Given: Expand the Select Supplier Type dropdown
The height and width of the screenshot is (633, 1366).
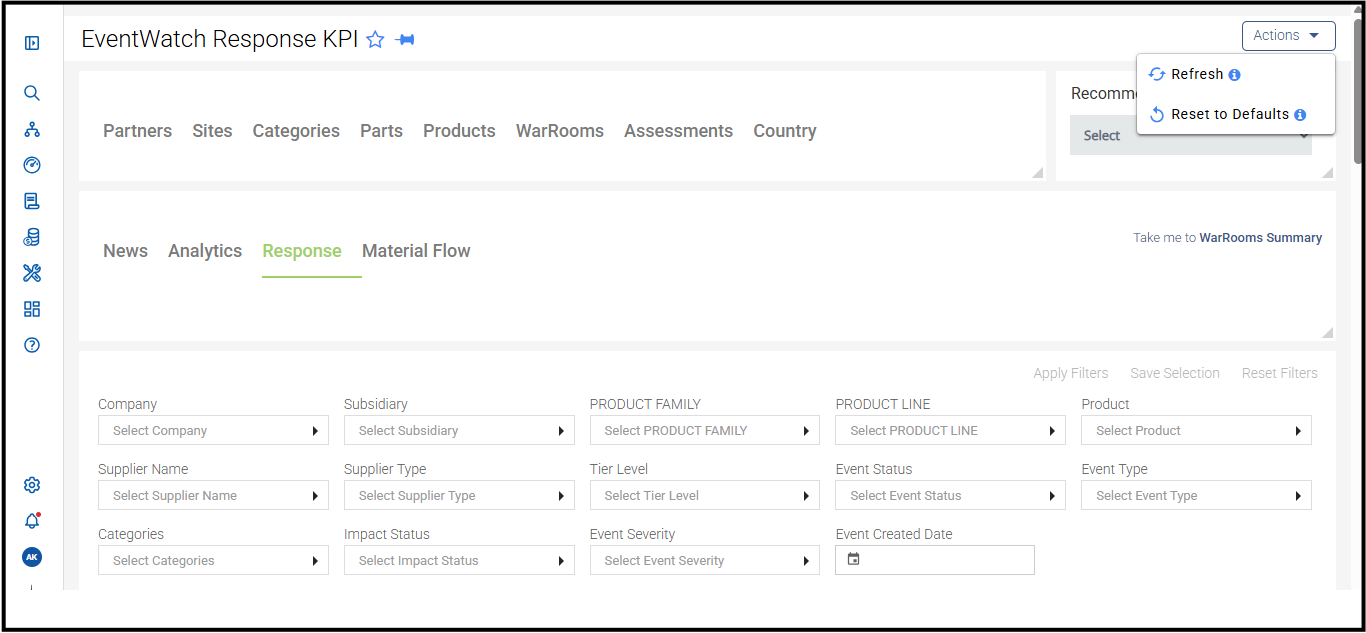Looking at the screenshot, I should pyautogui.click(x=459, y=496).
